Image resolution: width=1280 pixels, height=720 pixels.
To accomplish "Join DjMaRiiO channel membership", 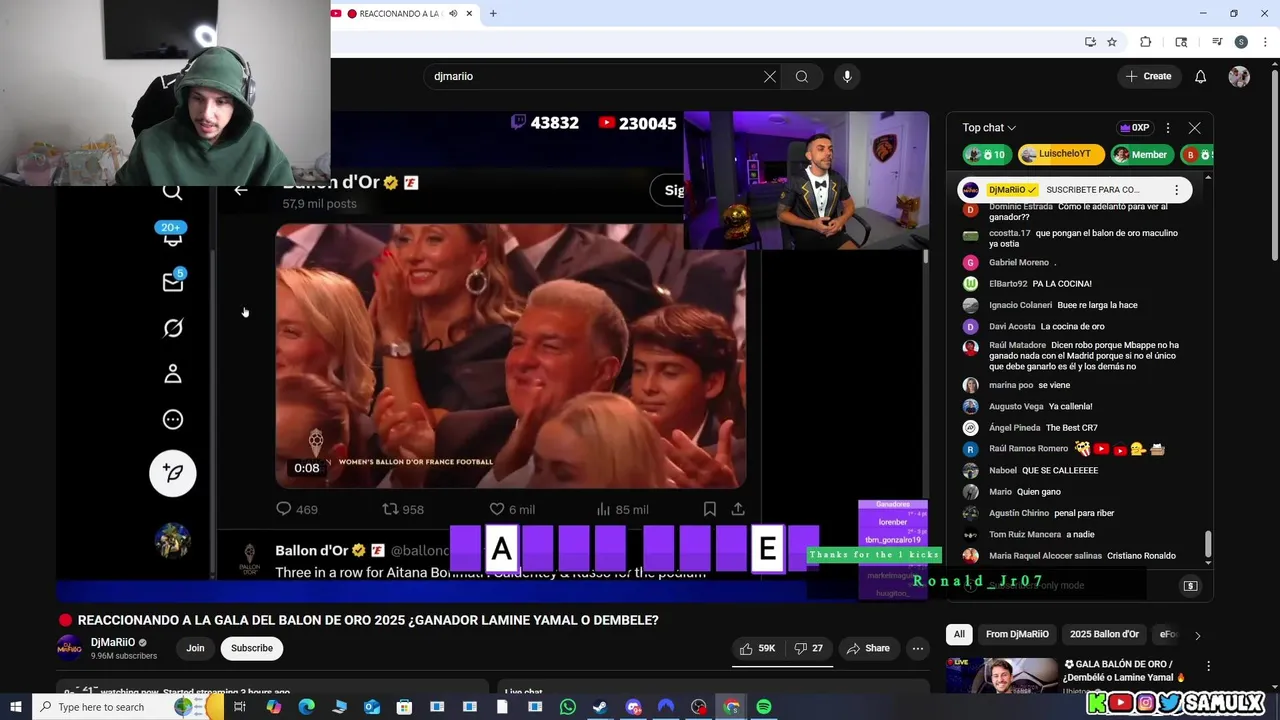I will pos(195,648).
